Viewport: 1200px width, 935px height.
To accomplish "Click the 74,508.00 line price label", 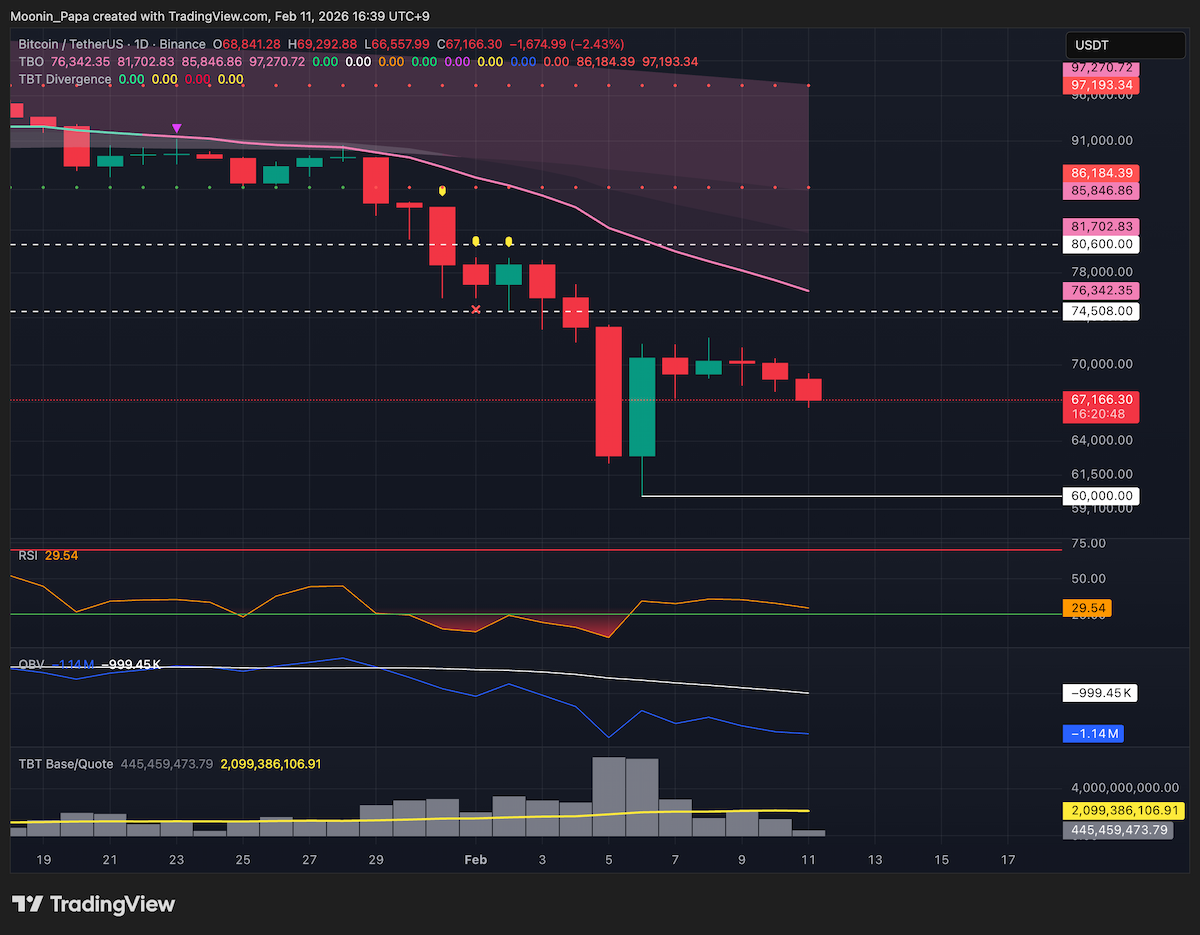I will (1102, 311).
